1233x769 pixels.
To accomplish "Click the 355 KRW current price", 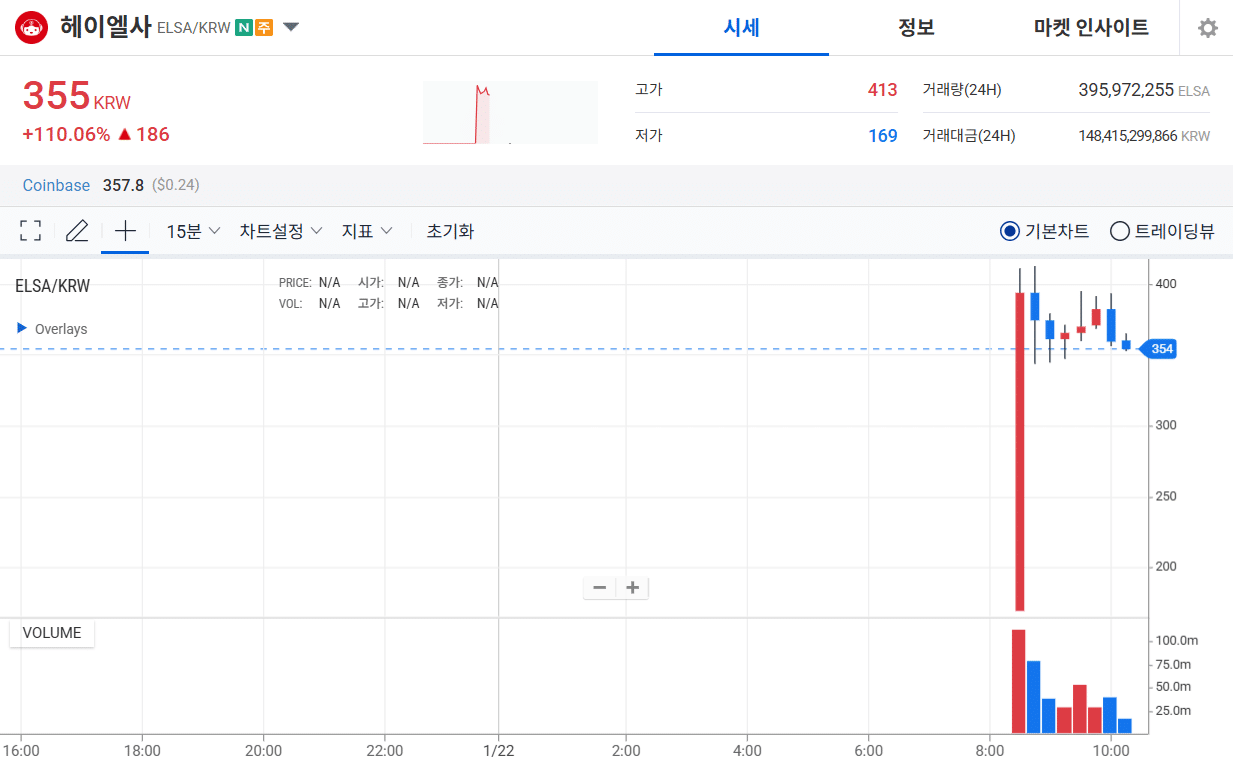I will (x=76, y=96).
